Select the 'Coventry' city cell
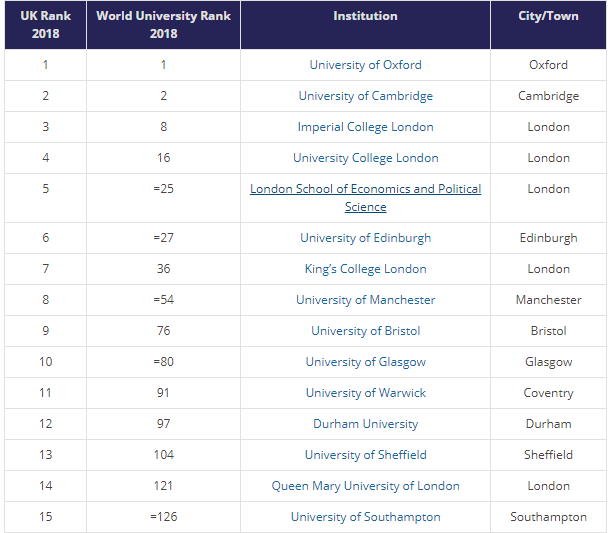612x533 pixels. click(x=548, y=393)
